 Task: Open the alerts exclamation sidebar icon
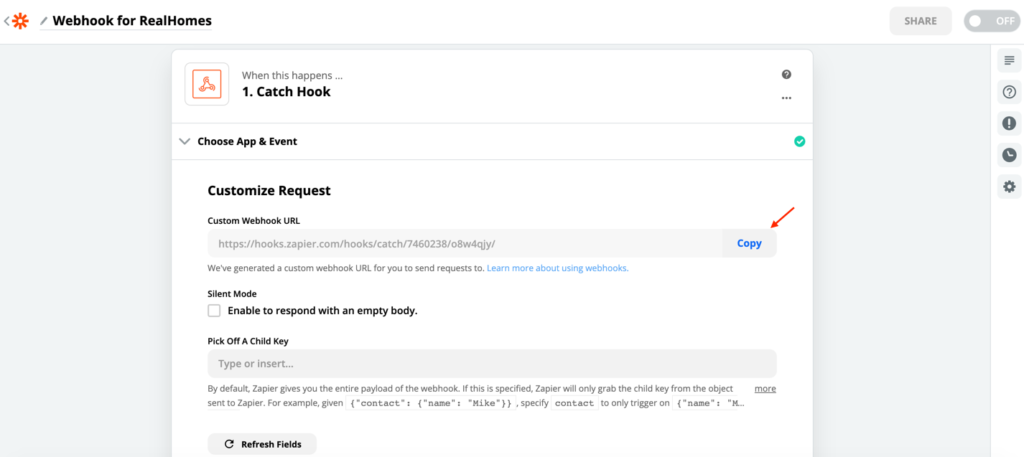pyautogui.click(x=1009, y=123)
